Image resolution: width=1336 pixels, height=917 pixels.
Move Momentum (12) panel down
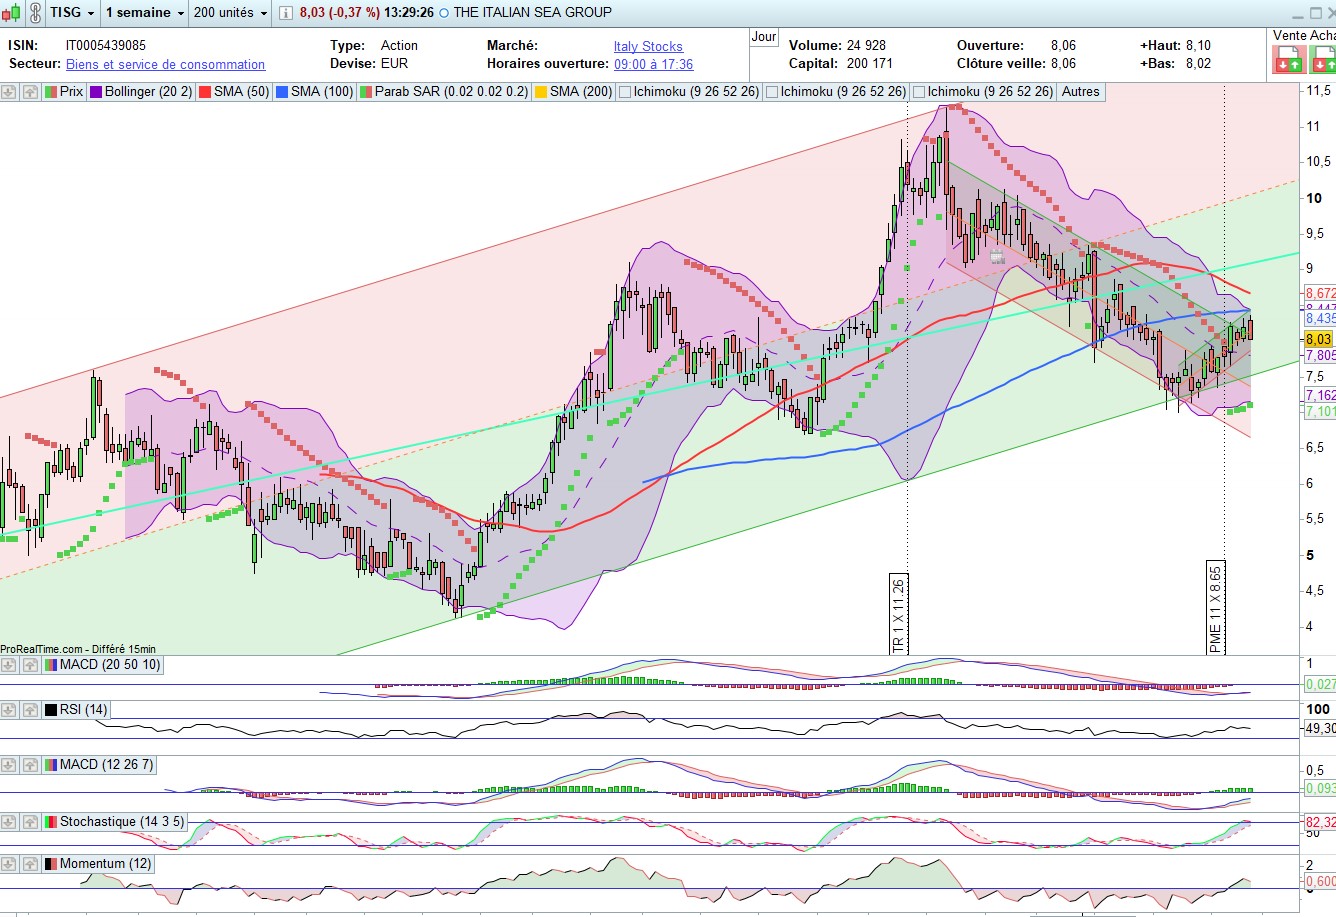pyautogui.click(x=9, y=864)
